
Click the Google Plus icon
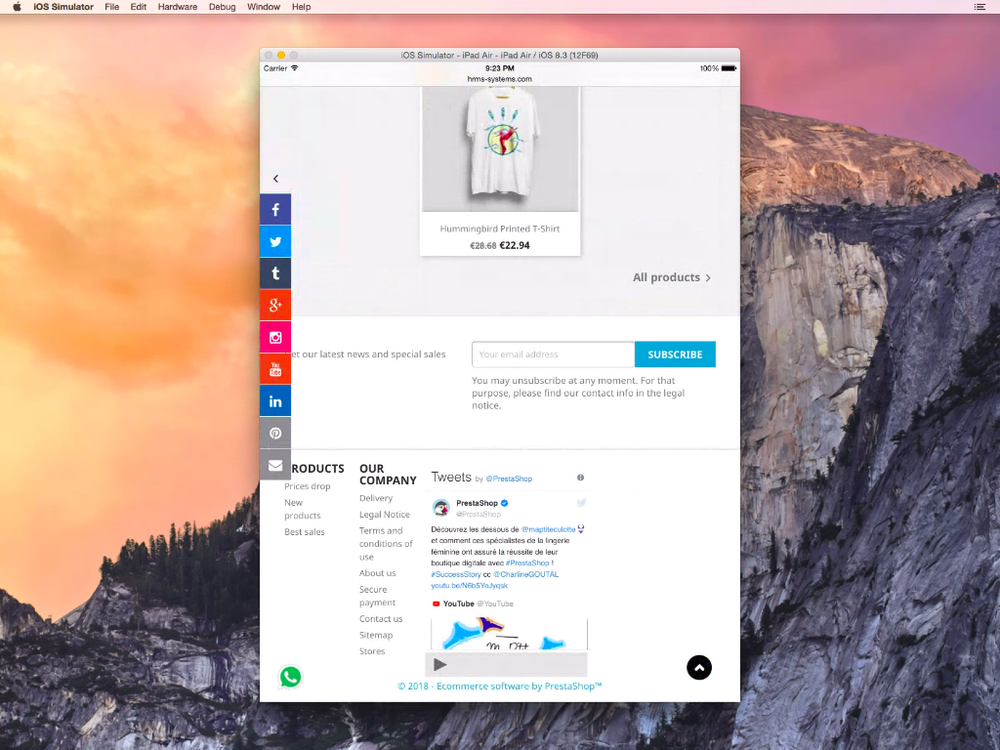[x=276, y=305]
